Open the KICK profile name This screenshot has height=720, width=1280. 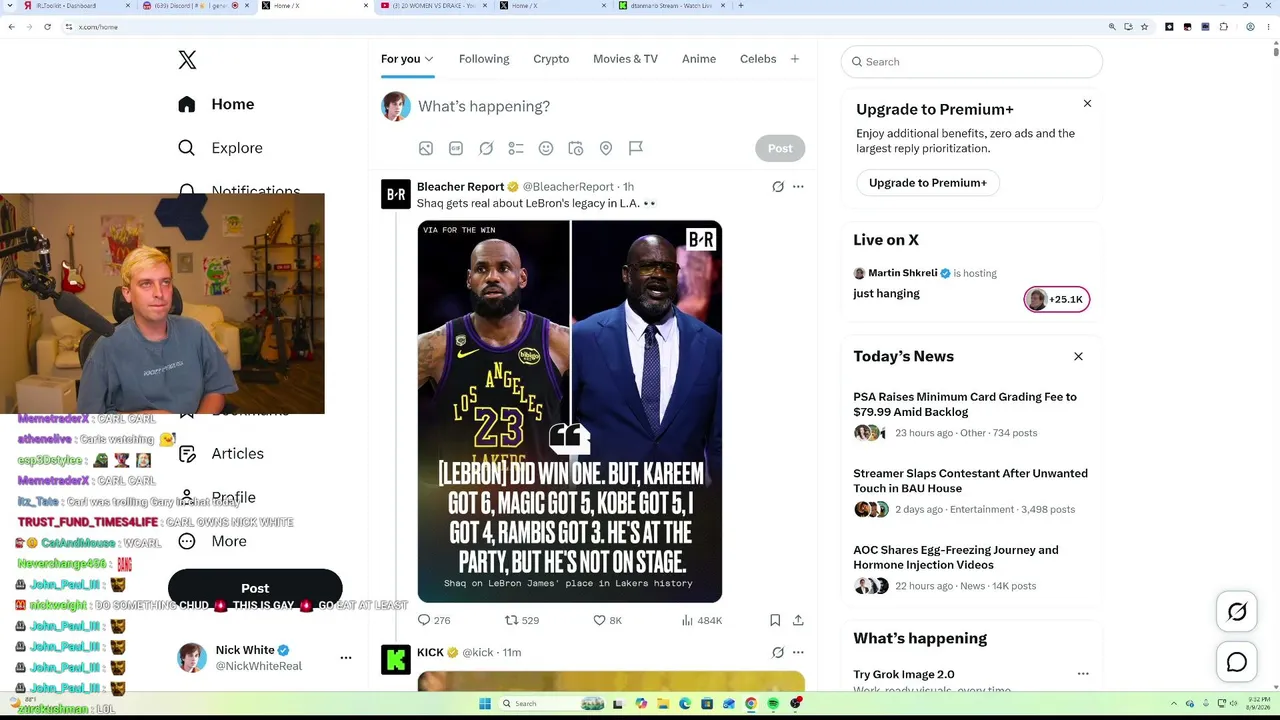(x=430, y=652)
